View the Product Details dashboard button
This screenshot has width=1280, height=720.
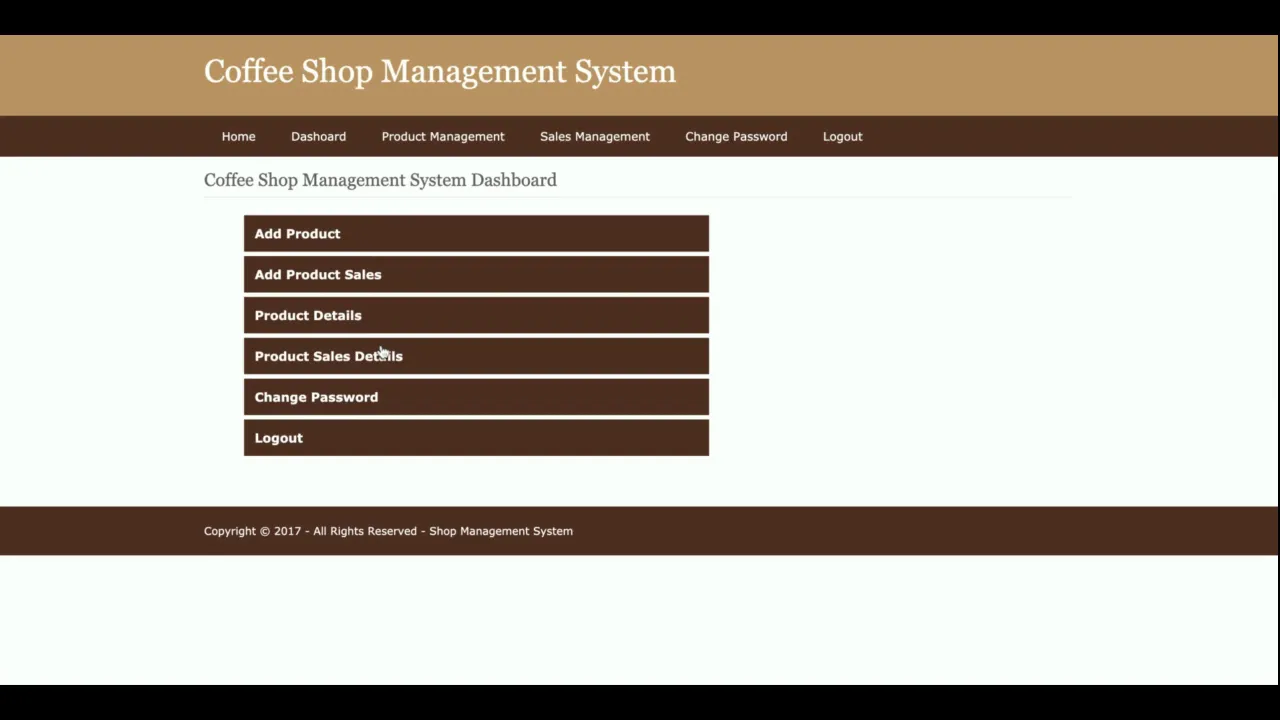pyautogui.click(x=476, y=315)
